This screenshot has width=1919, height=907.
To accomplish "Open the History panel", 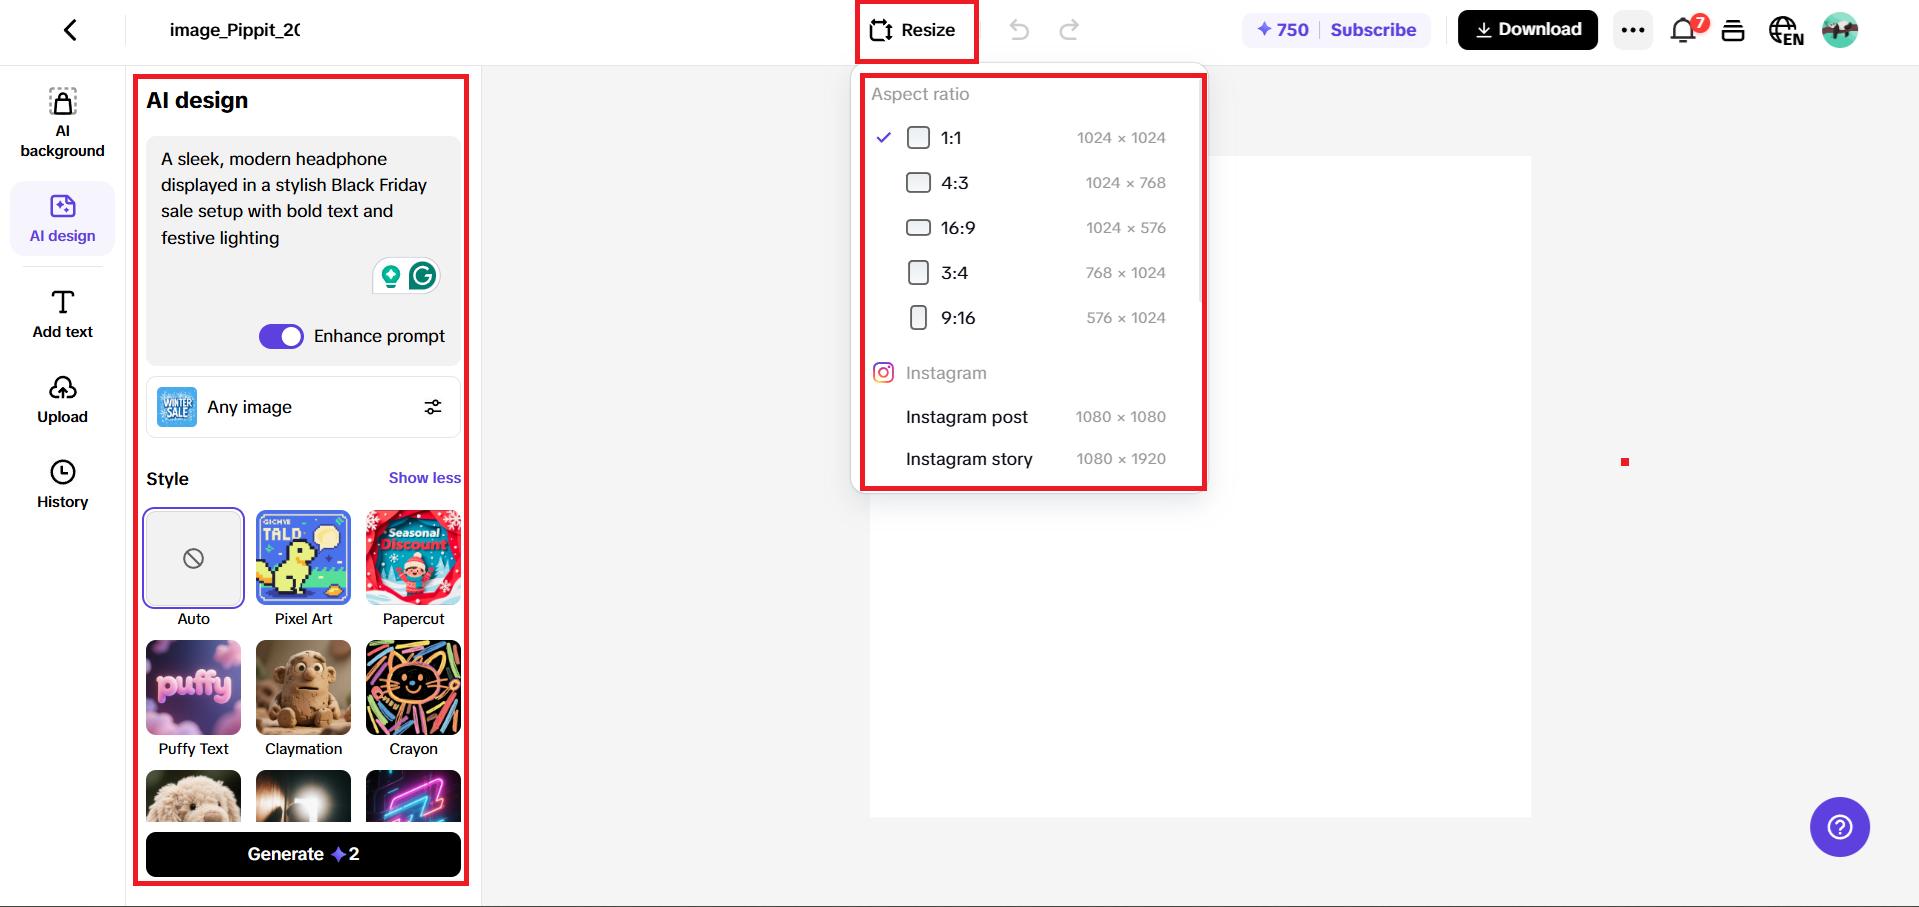I will (x=62, y=485).
